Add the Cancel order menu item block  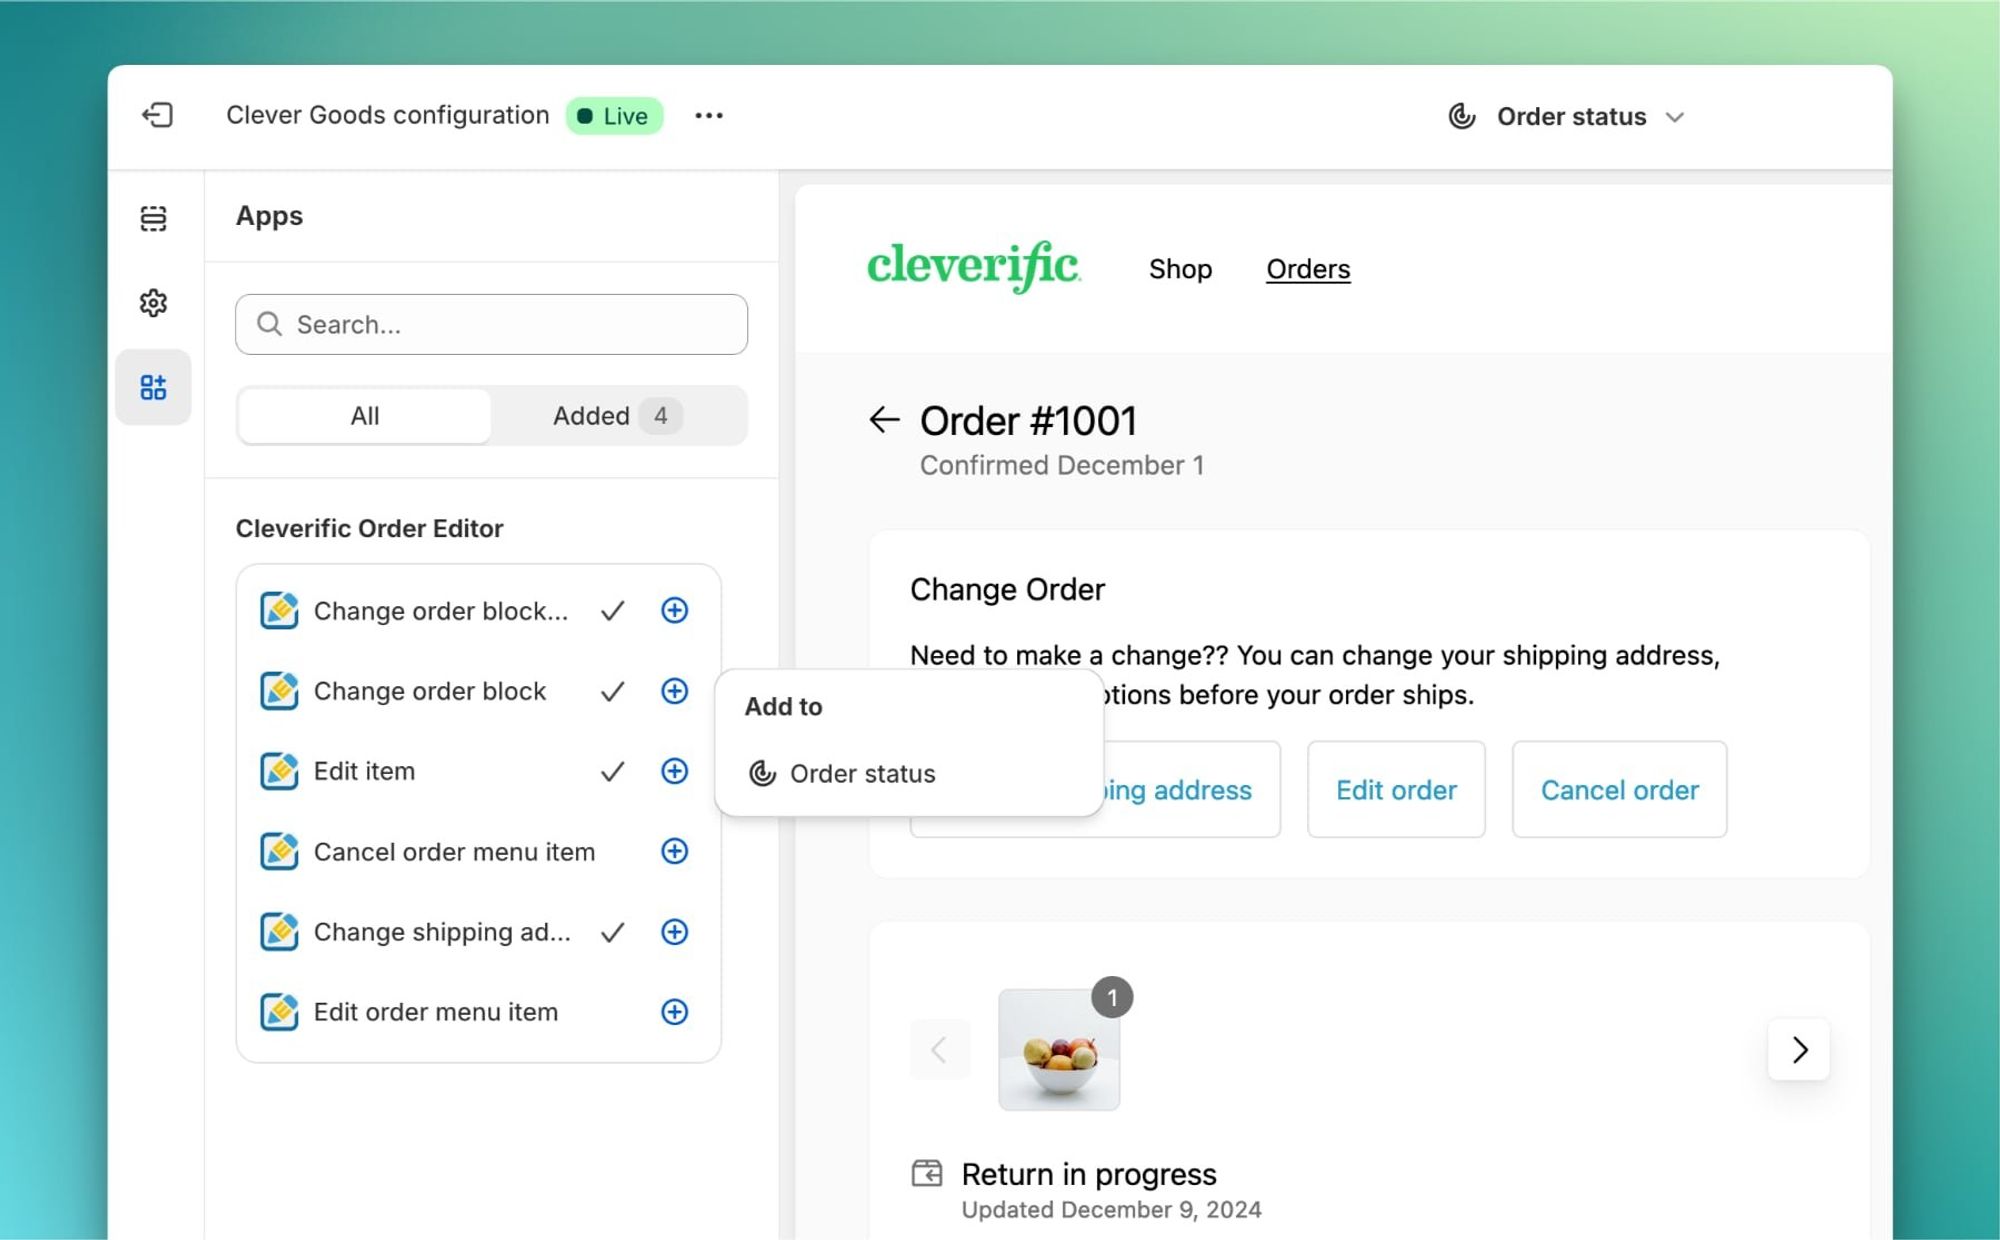coord(675,851)
